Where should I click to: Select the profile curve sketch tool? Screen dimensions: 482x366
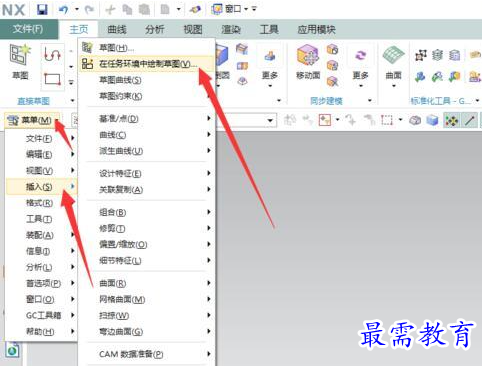[x=52, y=54]
